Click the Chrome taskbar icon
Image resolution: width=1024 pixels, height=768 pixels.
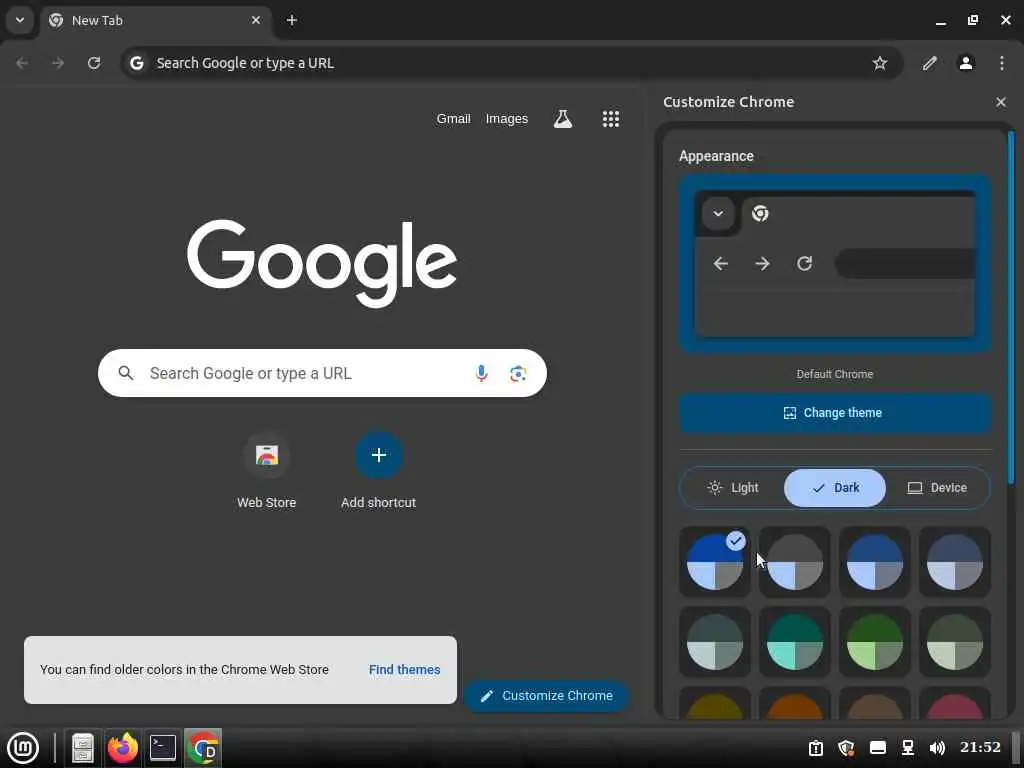[203, 748]
